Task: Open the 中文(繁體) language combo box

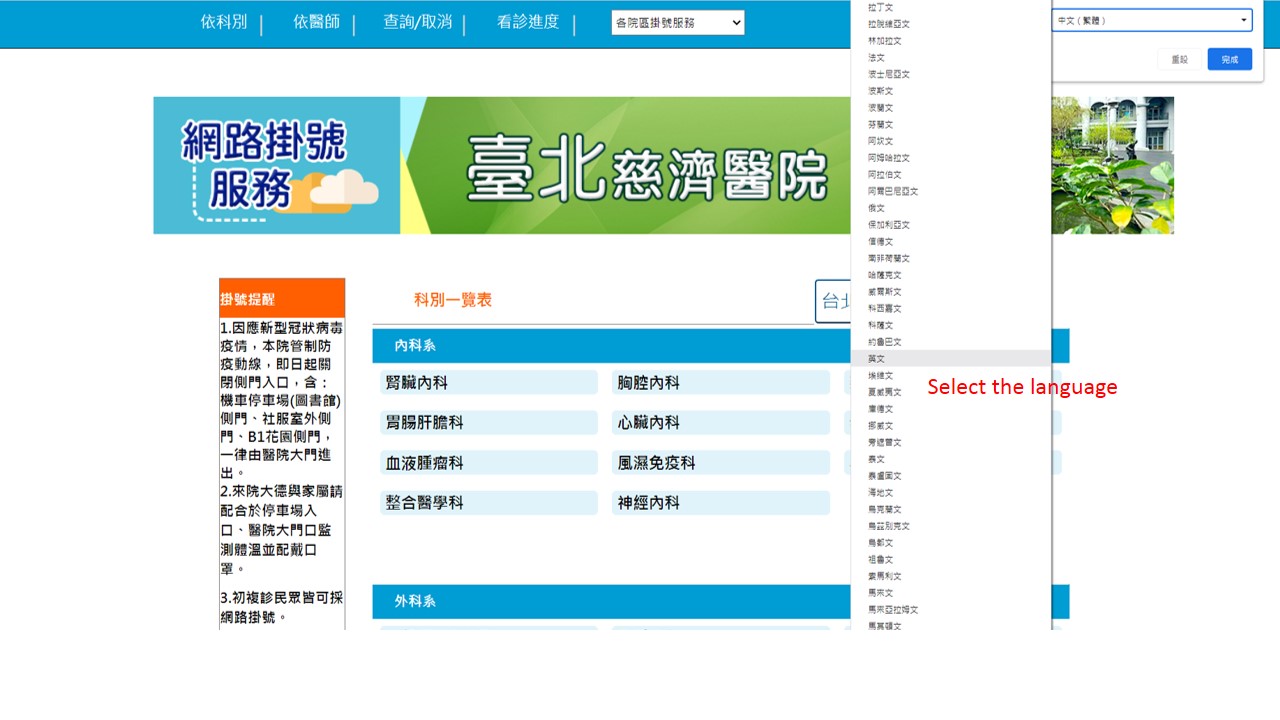Action: point(1152,20)
